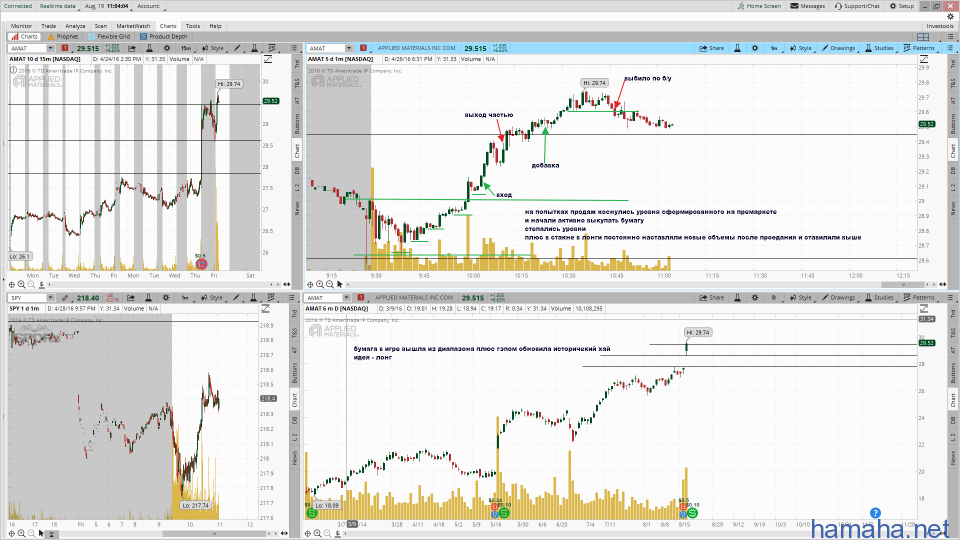Toggle the AT side panel of top-left chart
This screenshot has height=540, width=960.
(x=298, y=100)
